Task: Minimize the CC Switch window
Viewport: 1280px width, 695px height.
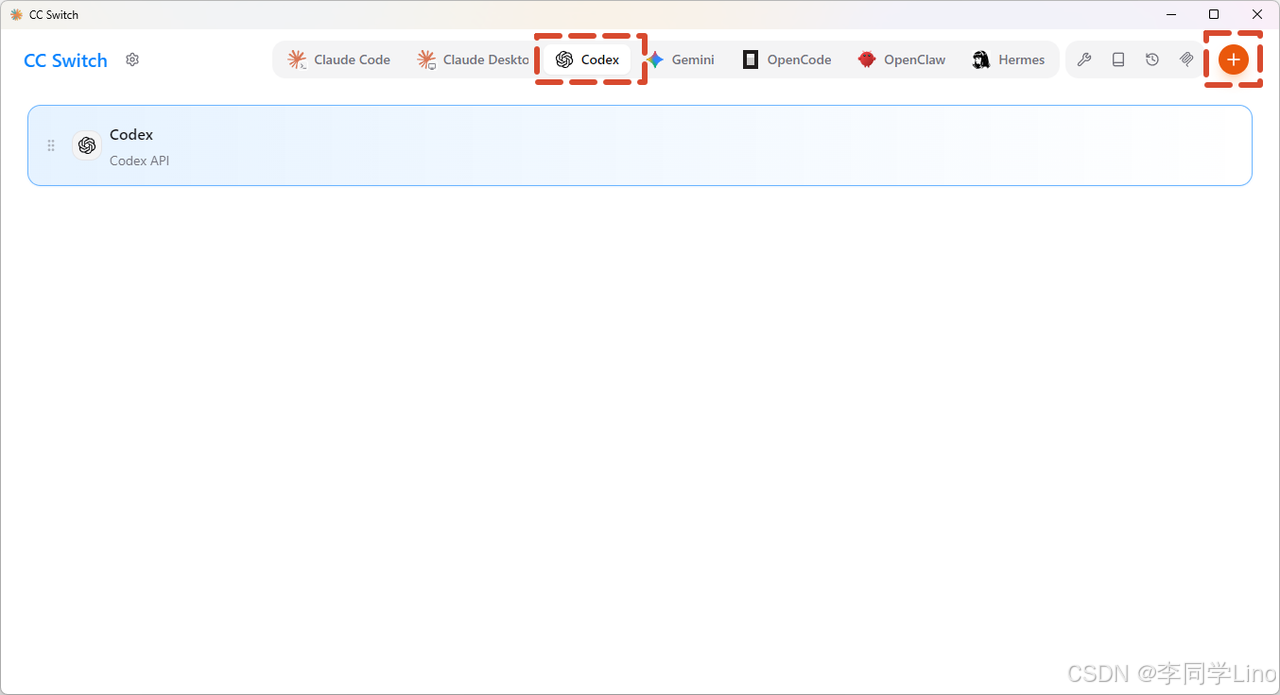Action: coord(1171,14)
